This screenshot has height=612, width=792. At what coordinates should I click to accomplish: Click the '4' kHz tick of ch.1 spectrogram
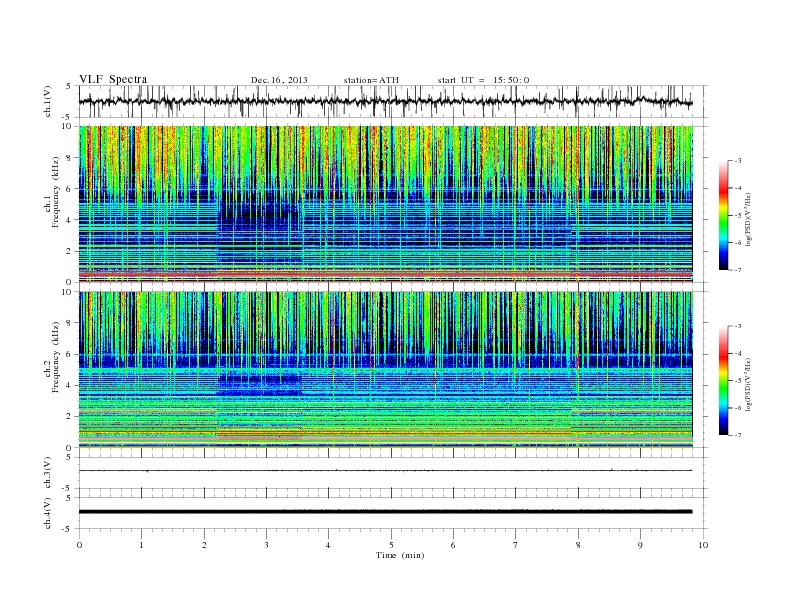click(71, 220)
